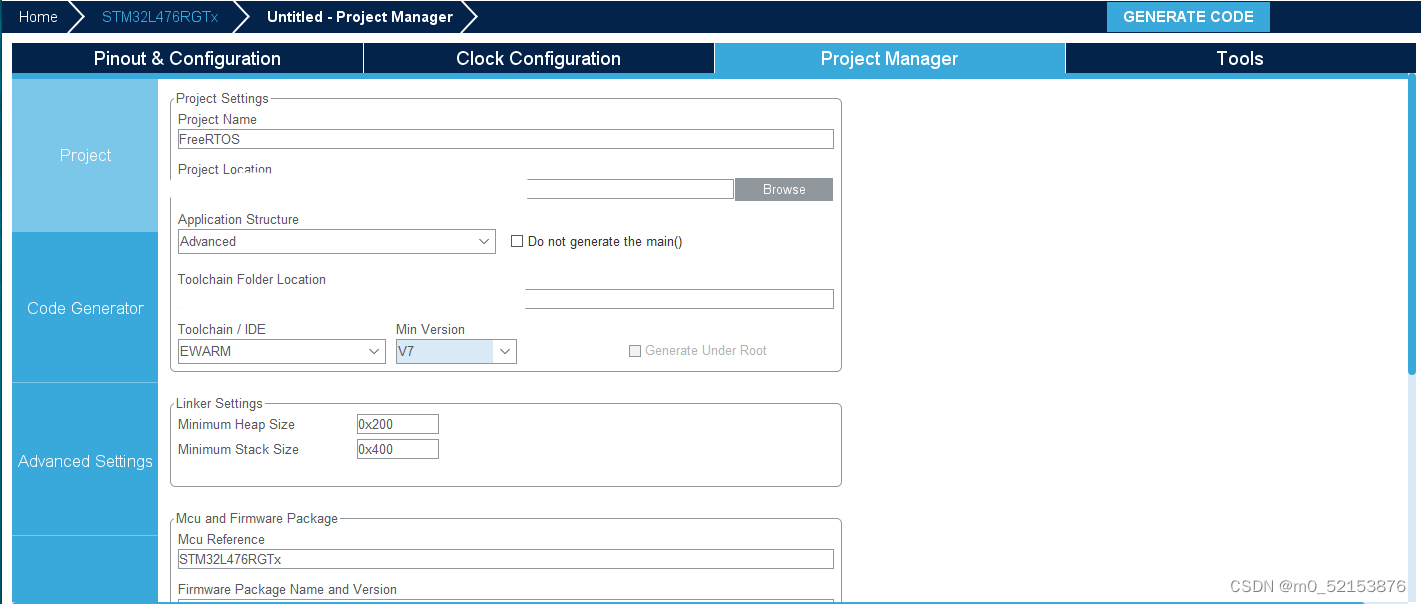Go to Home breadcrumb
Viewport: 1421px width, 604px height.
(38, 17)
